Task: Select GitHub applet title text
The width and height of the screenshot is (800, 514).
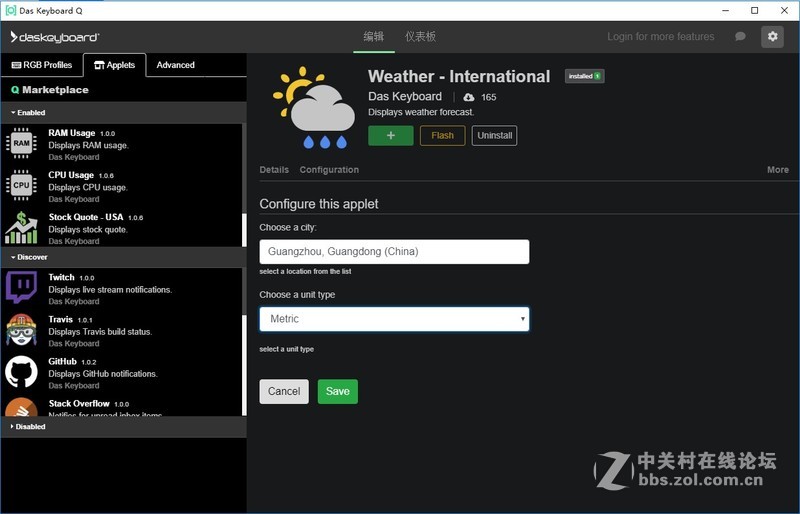Action: (x=62, y=361)
